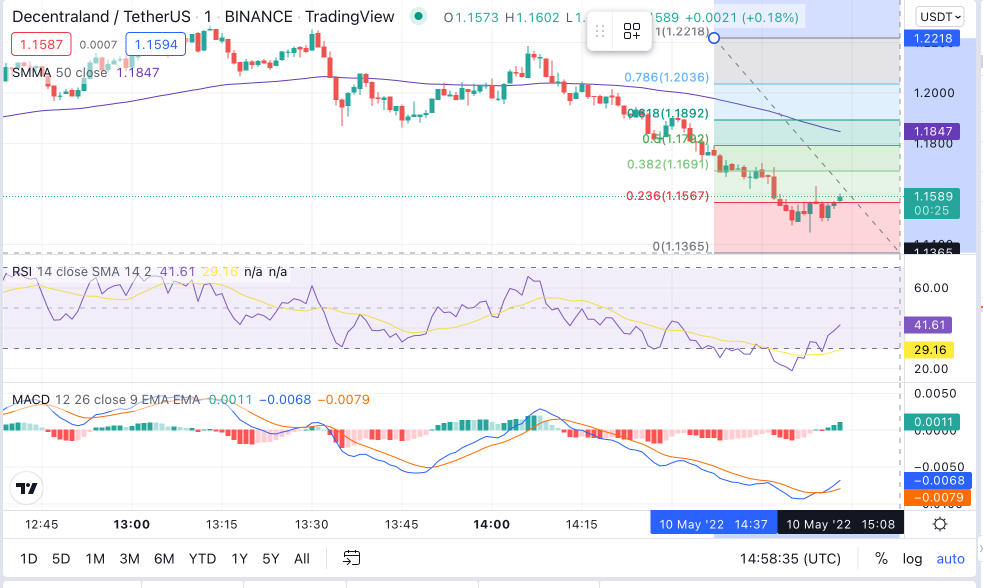Click the 29.16 yellow RSI MA label

pyautogui.click(x=928, y=349)
